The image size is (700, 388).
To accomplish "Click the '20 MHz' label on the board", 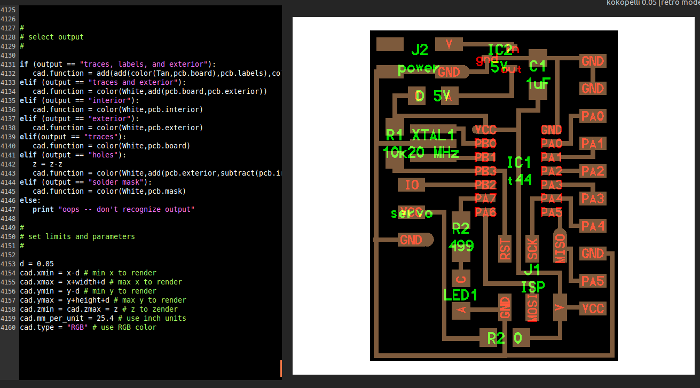I will pos(433,153).
